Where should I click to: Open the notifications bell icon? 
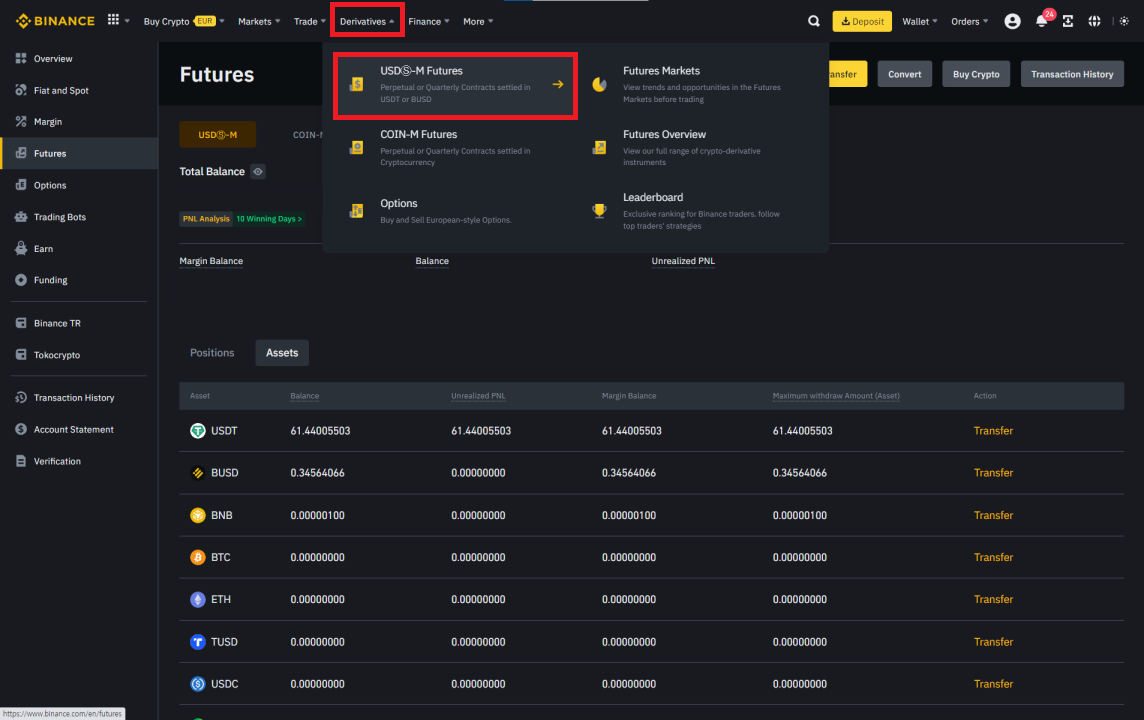tap(1041, 21)
